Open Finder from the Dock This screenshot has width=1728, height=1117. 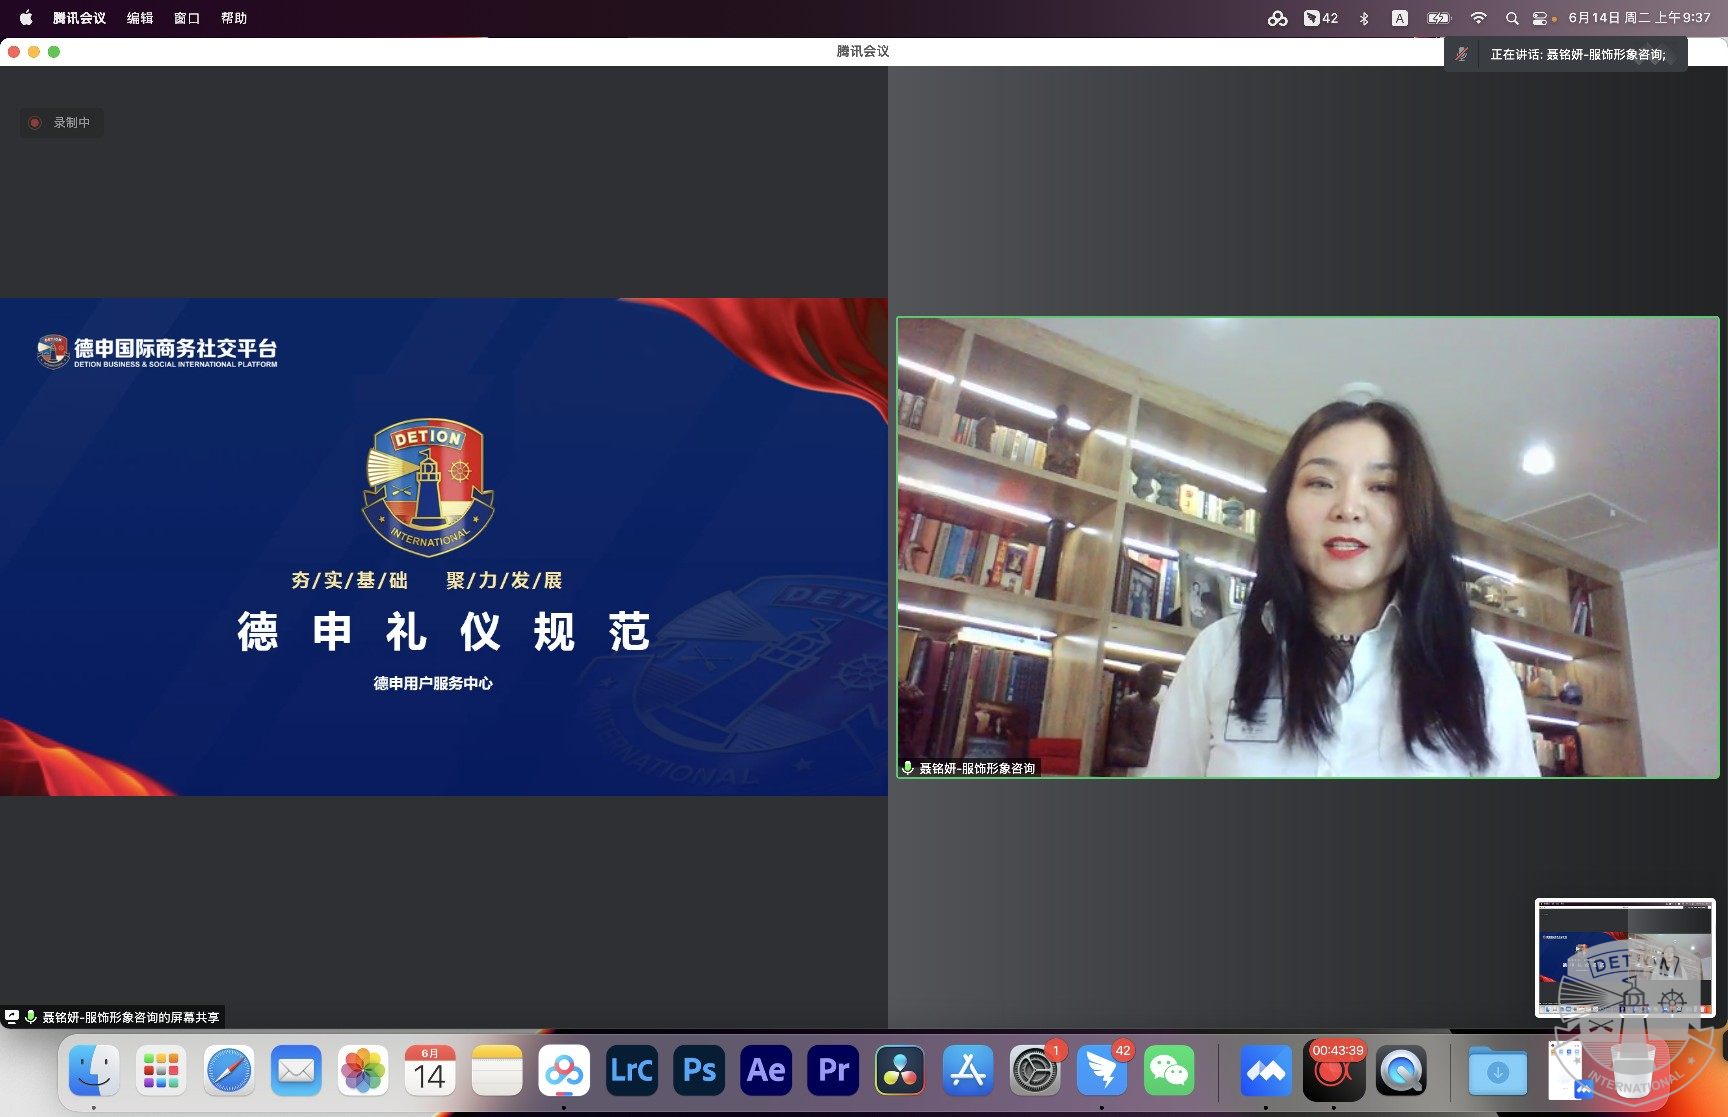click(94, 1071)
